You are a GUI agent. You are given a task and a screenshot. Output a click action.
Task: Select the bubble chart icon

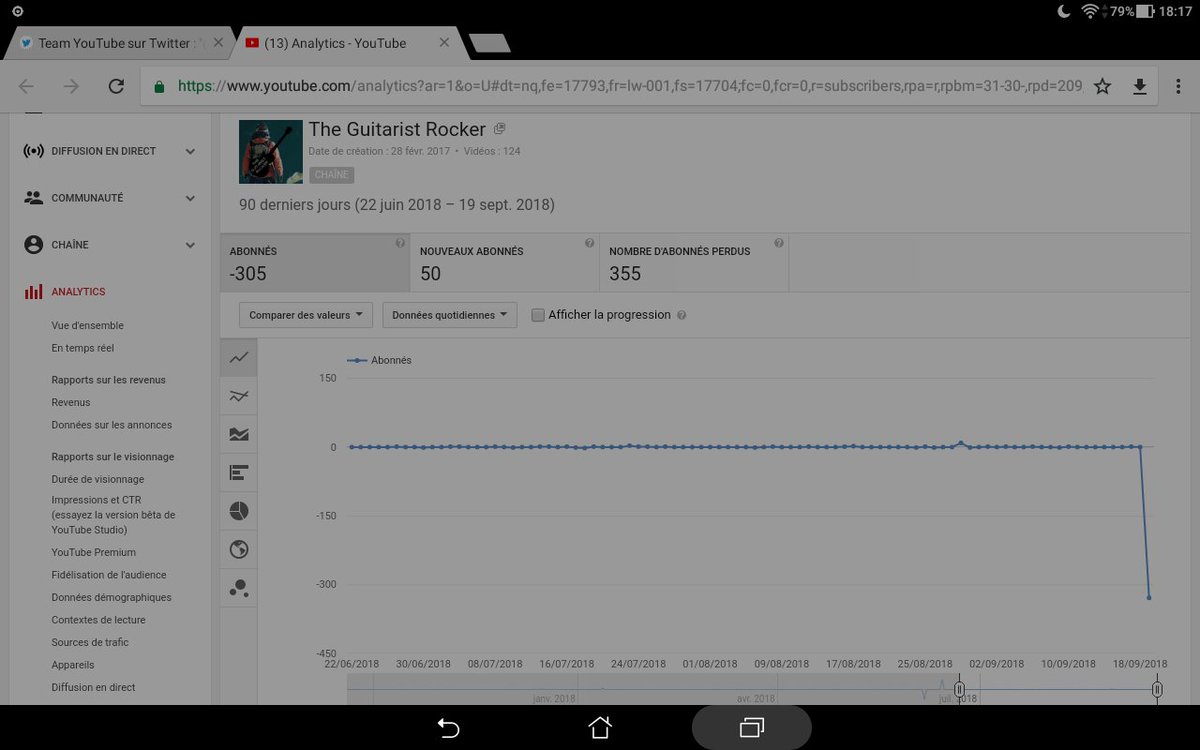tap(238, 588)
